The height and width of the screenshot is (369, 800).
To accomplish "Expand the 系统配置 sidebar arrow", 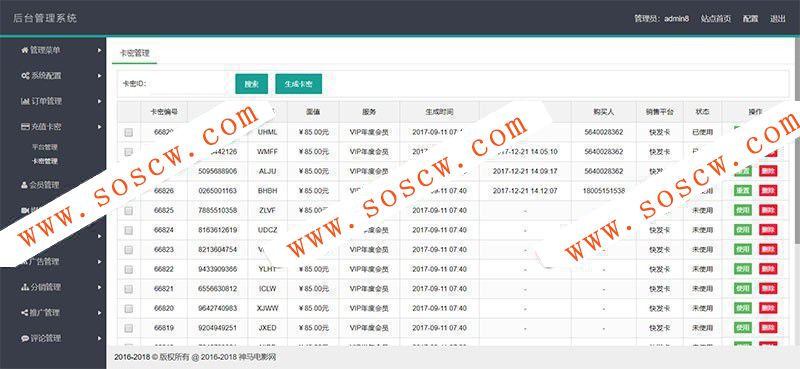I will pyautogui.click(x=99, y=76).
